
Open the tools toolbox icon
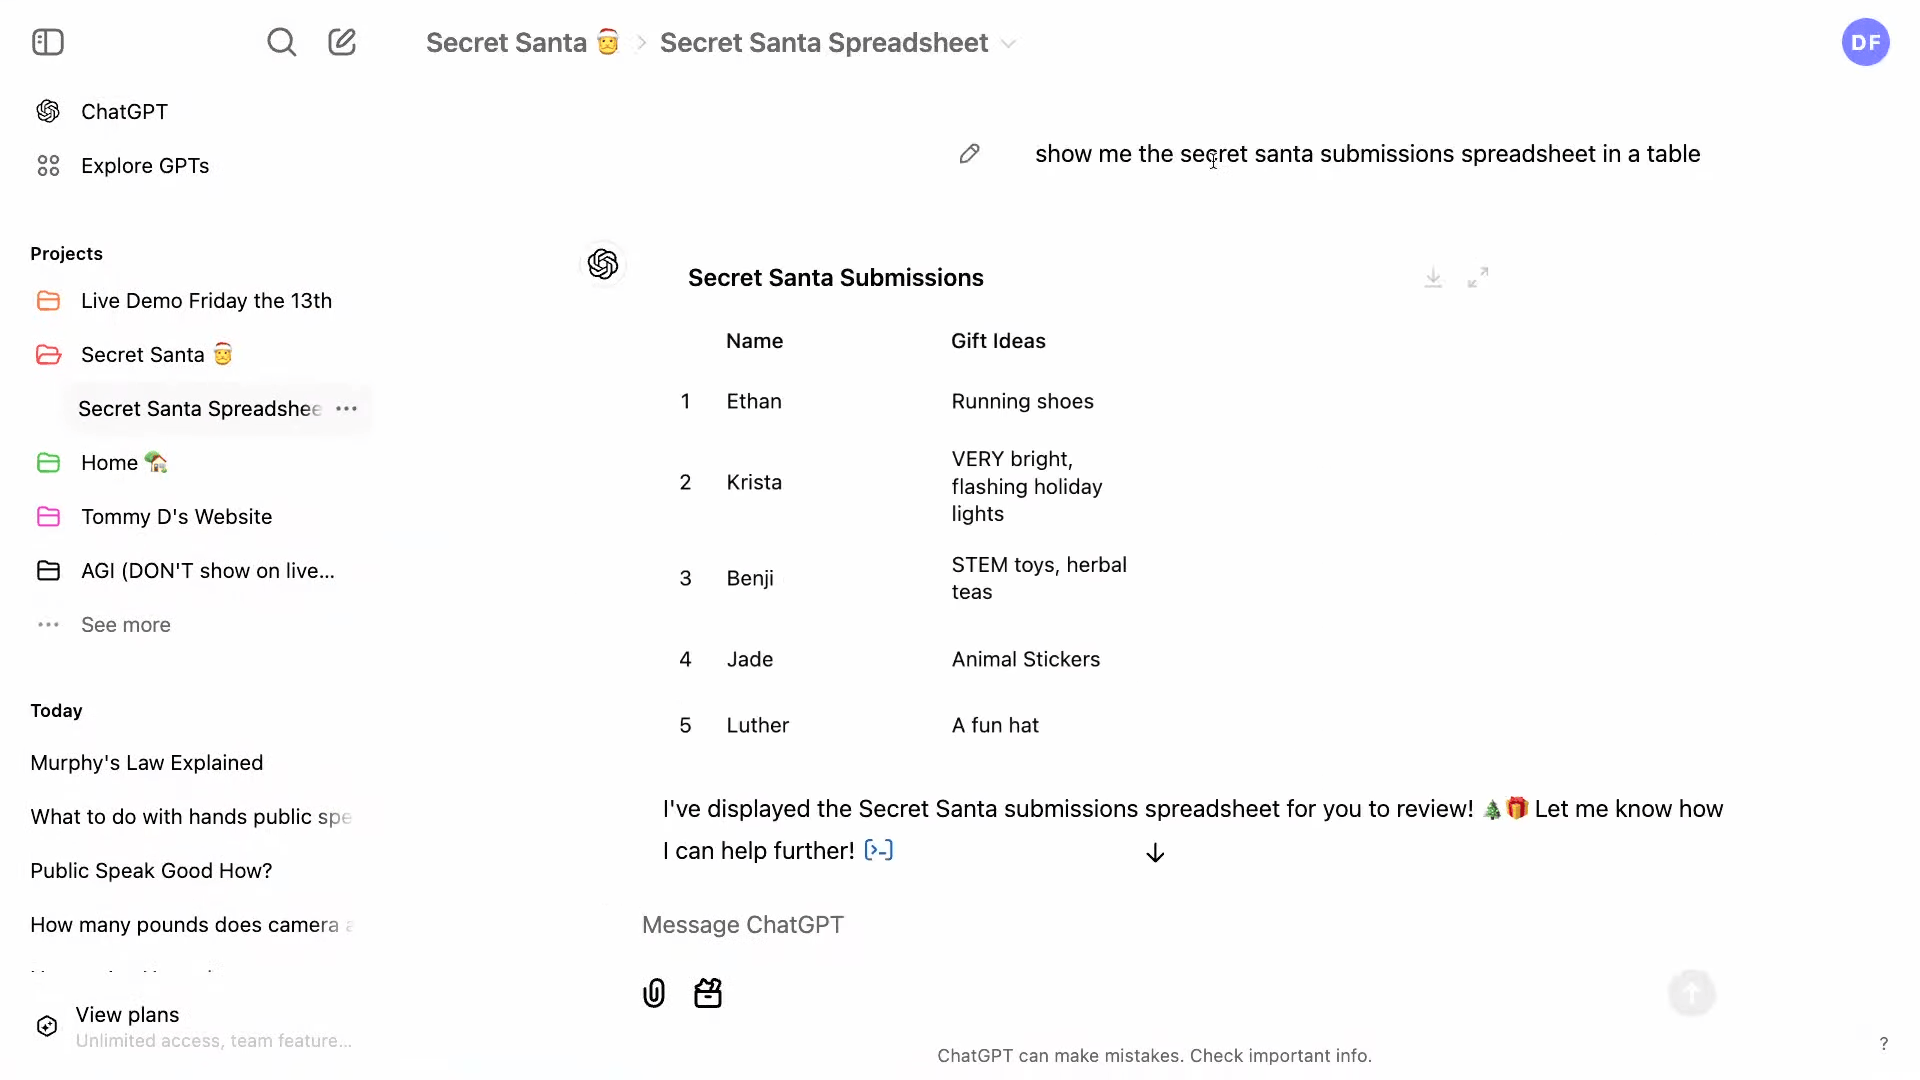tap(708, 993)
